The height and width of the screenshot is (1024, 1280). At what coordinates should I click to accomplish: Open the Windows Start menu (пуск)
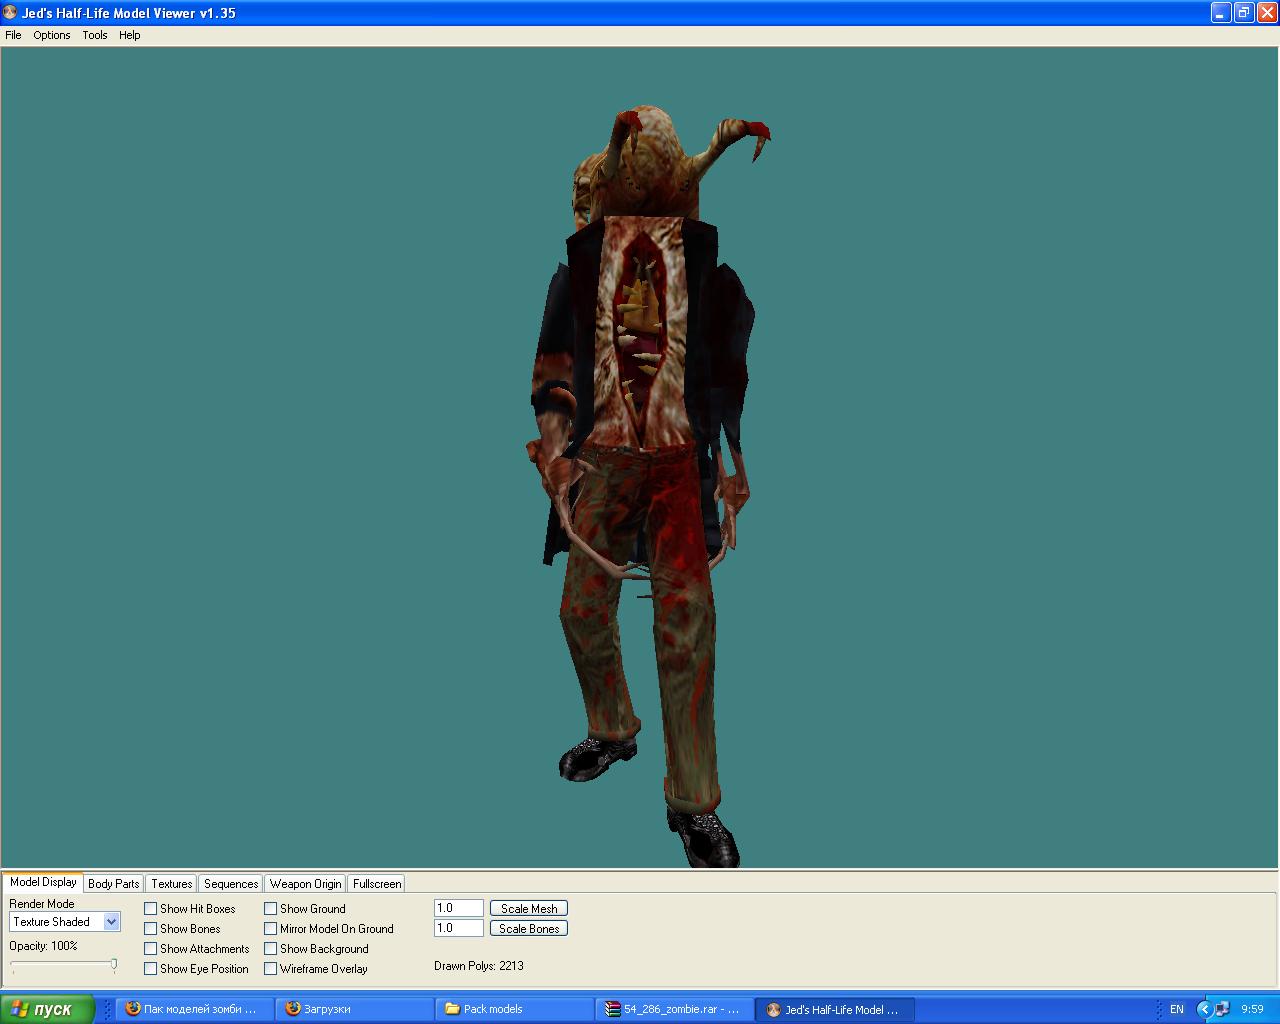click(47, 1009)
